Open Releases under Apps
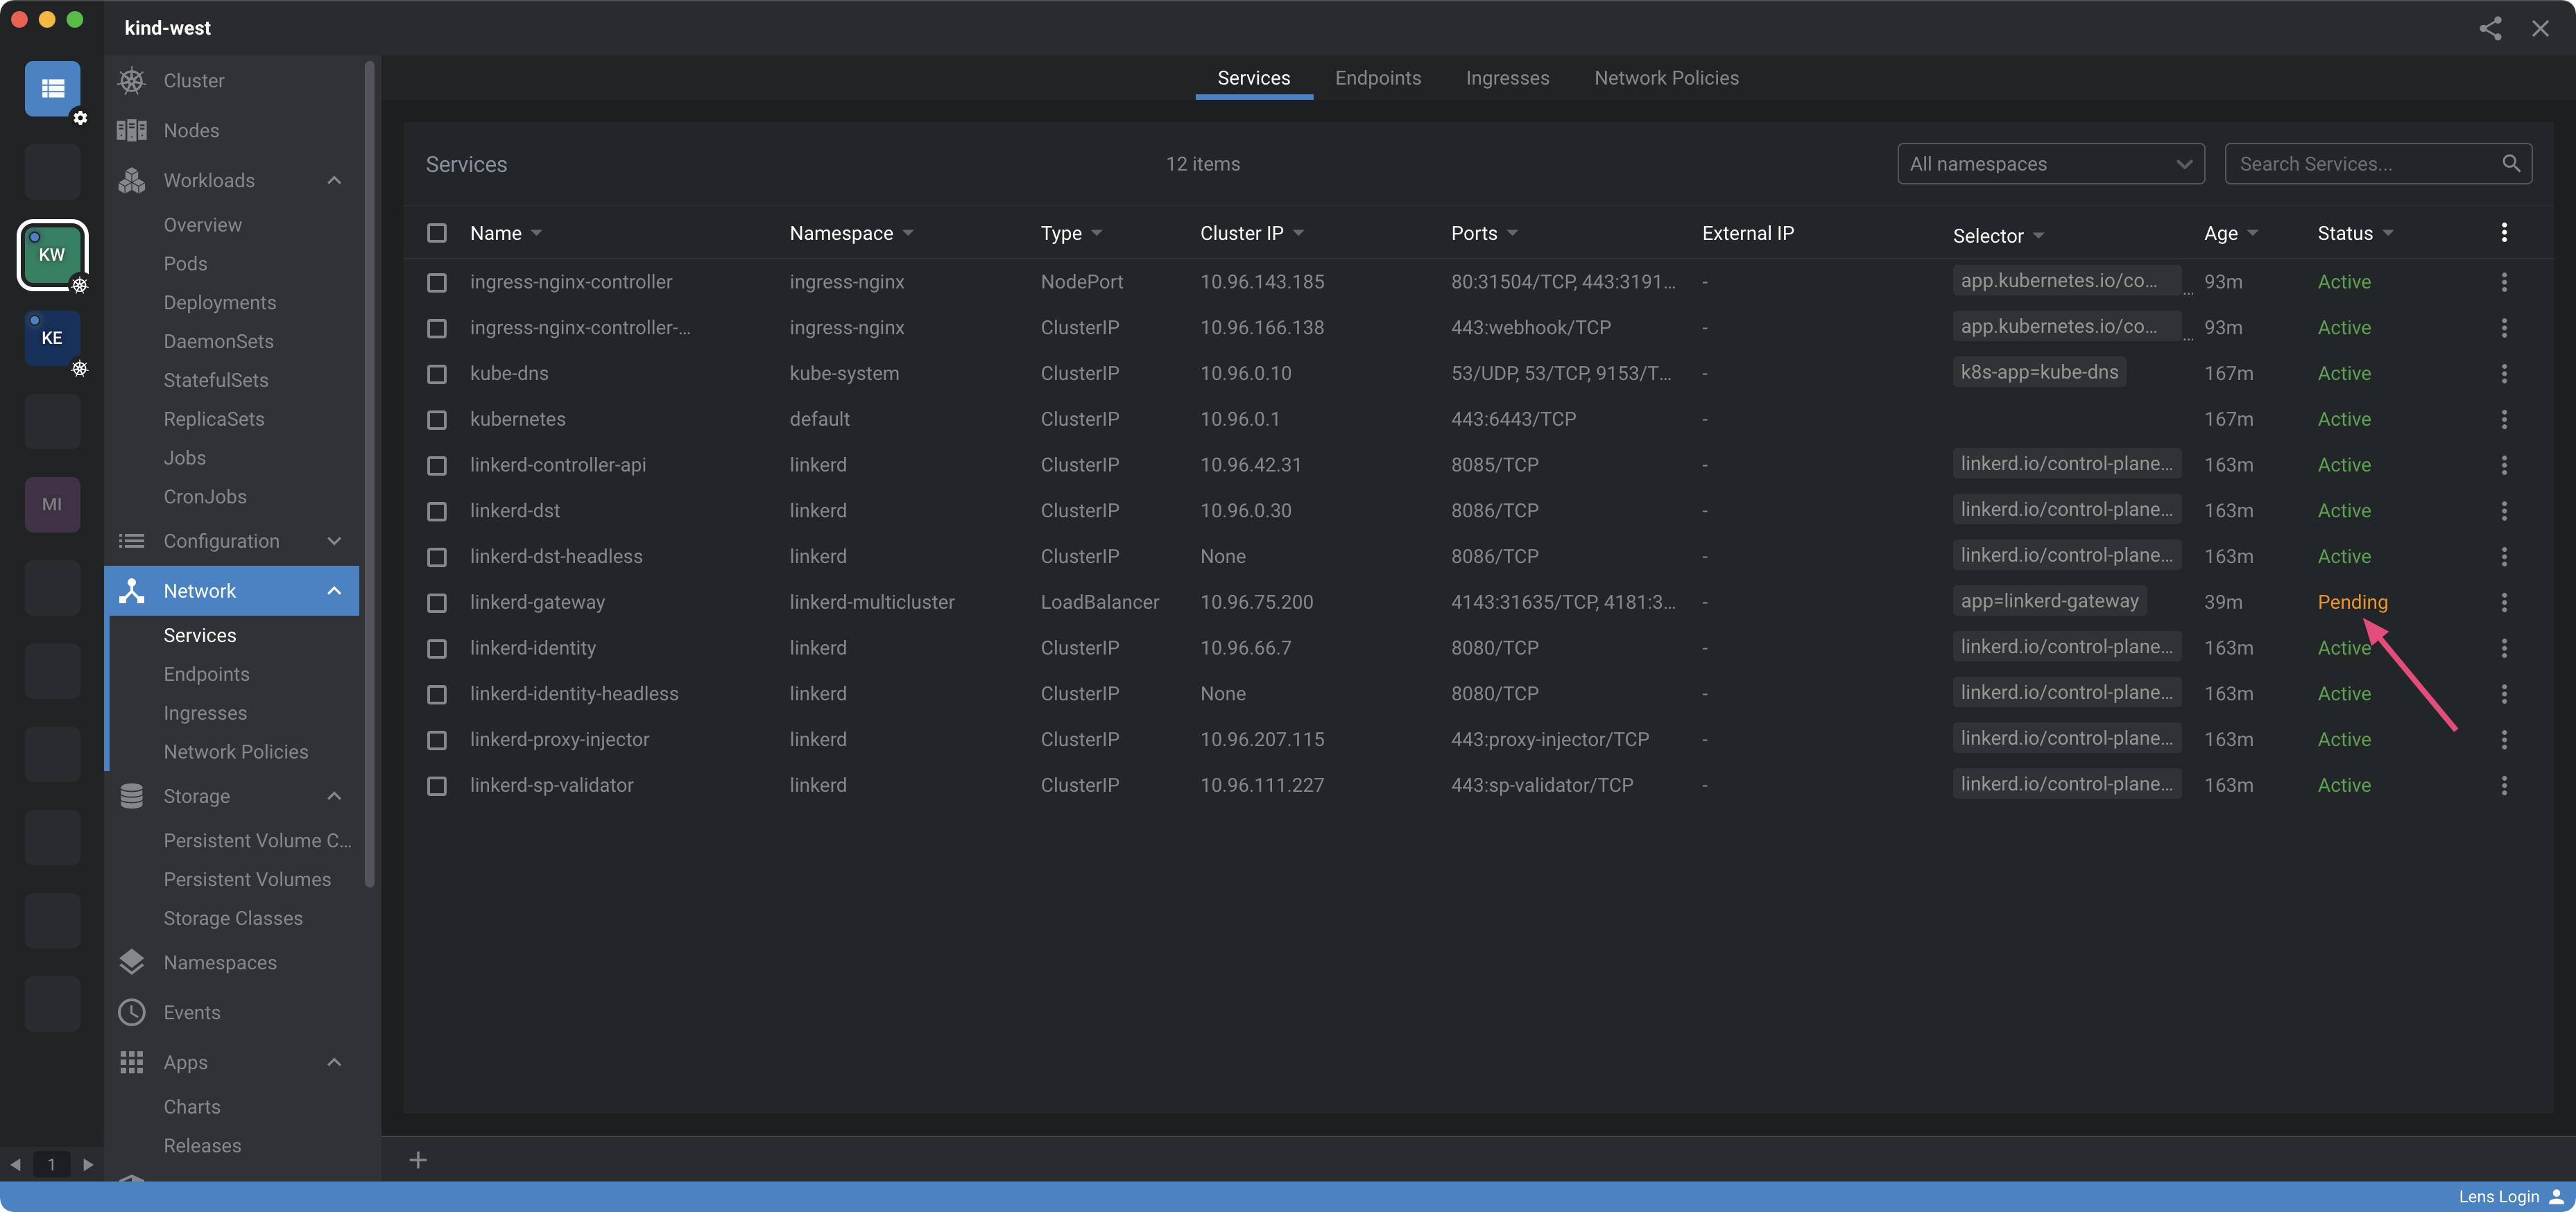The height and width of the screenshot is (1212, 2576). click(x=202, y=1146)
